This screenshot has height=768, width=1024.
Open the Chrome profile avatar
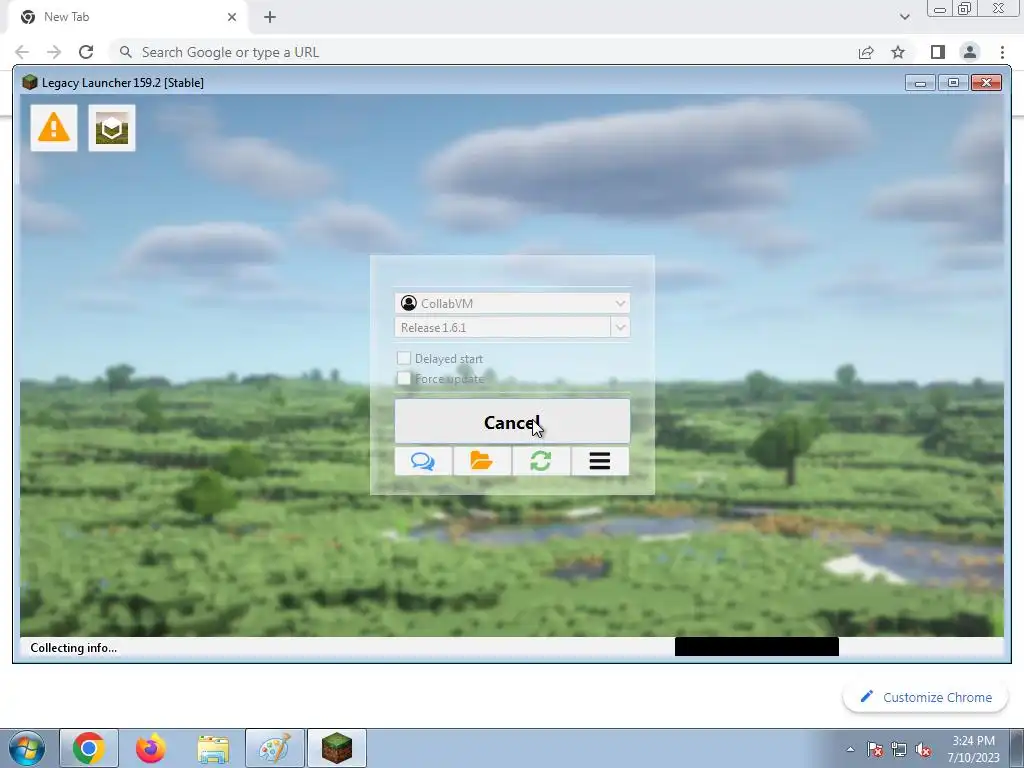970,52
